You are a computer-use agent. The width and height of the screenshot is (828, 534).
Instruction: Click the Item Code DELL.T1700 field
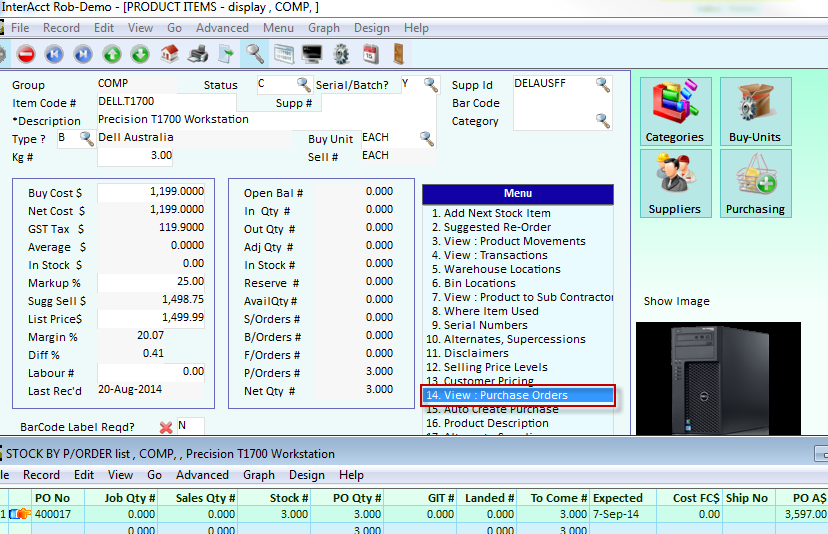pyautogui.click(x=167, y=102)
